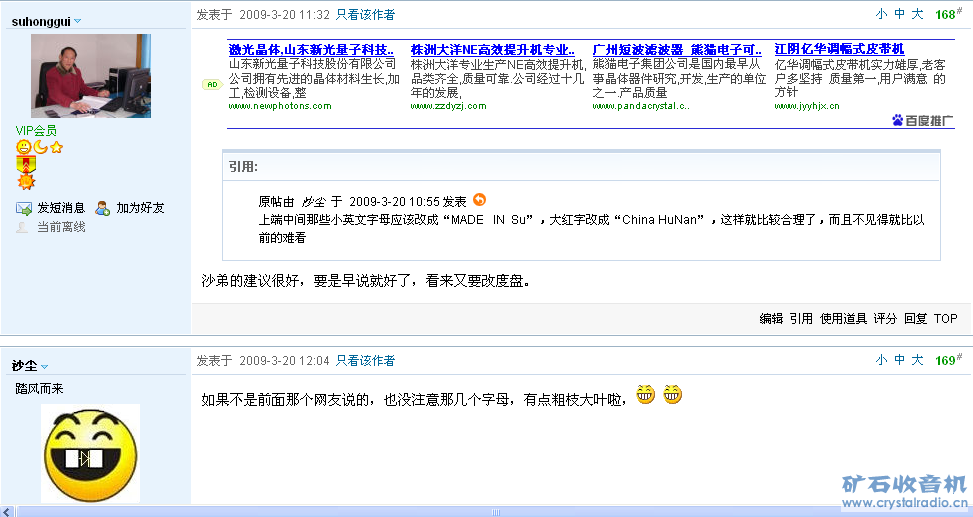The image size is (973, 517).
Task: Click suhonggui's avatar photo
Action: [91, 76]
